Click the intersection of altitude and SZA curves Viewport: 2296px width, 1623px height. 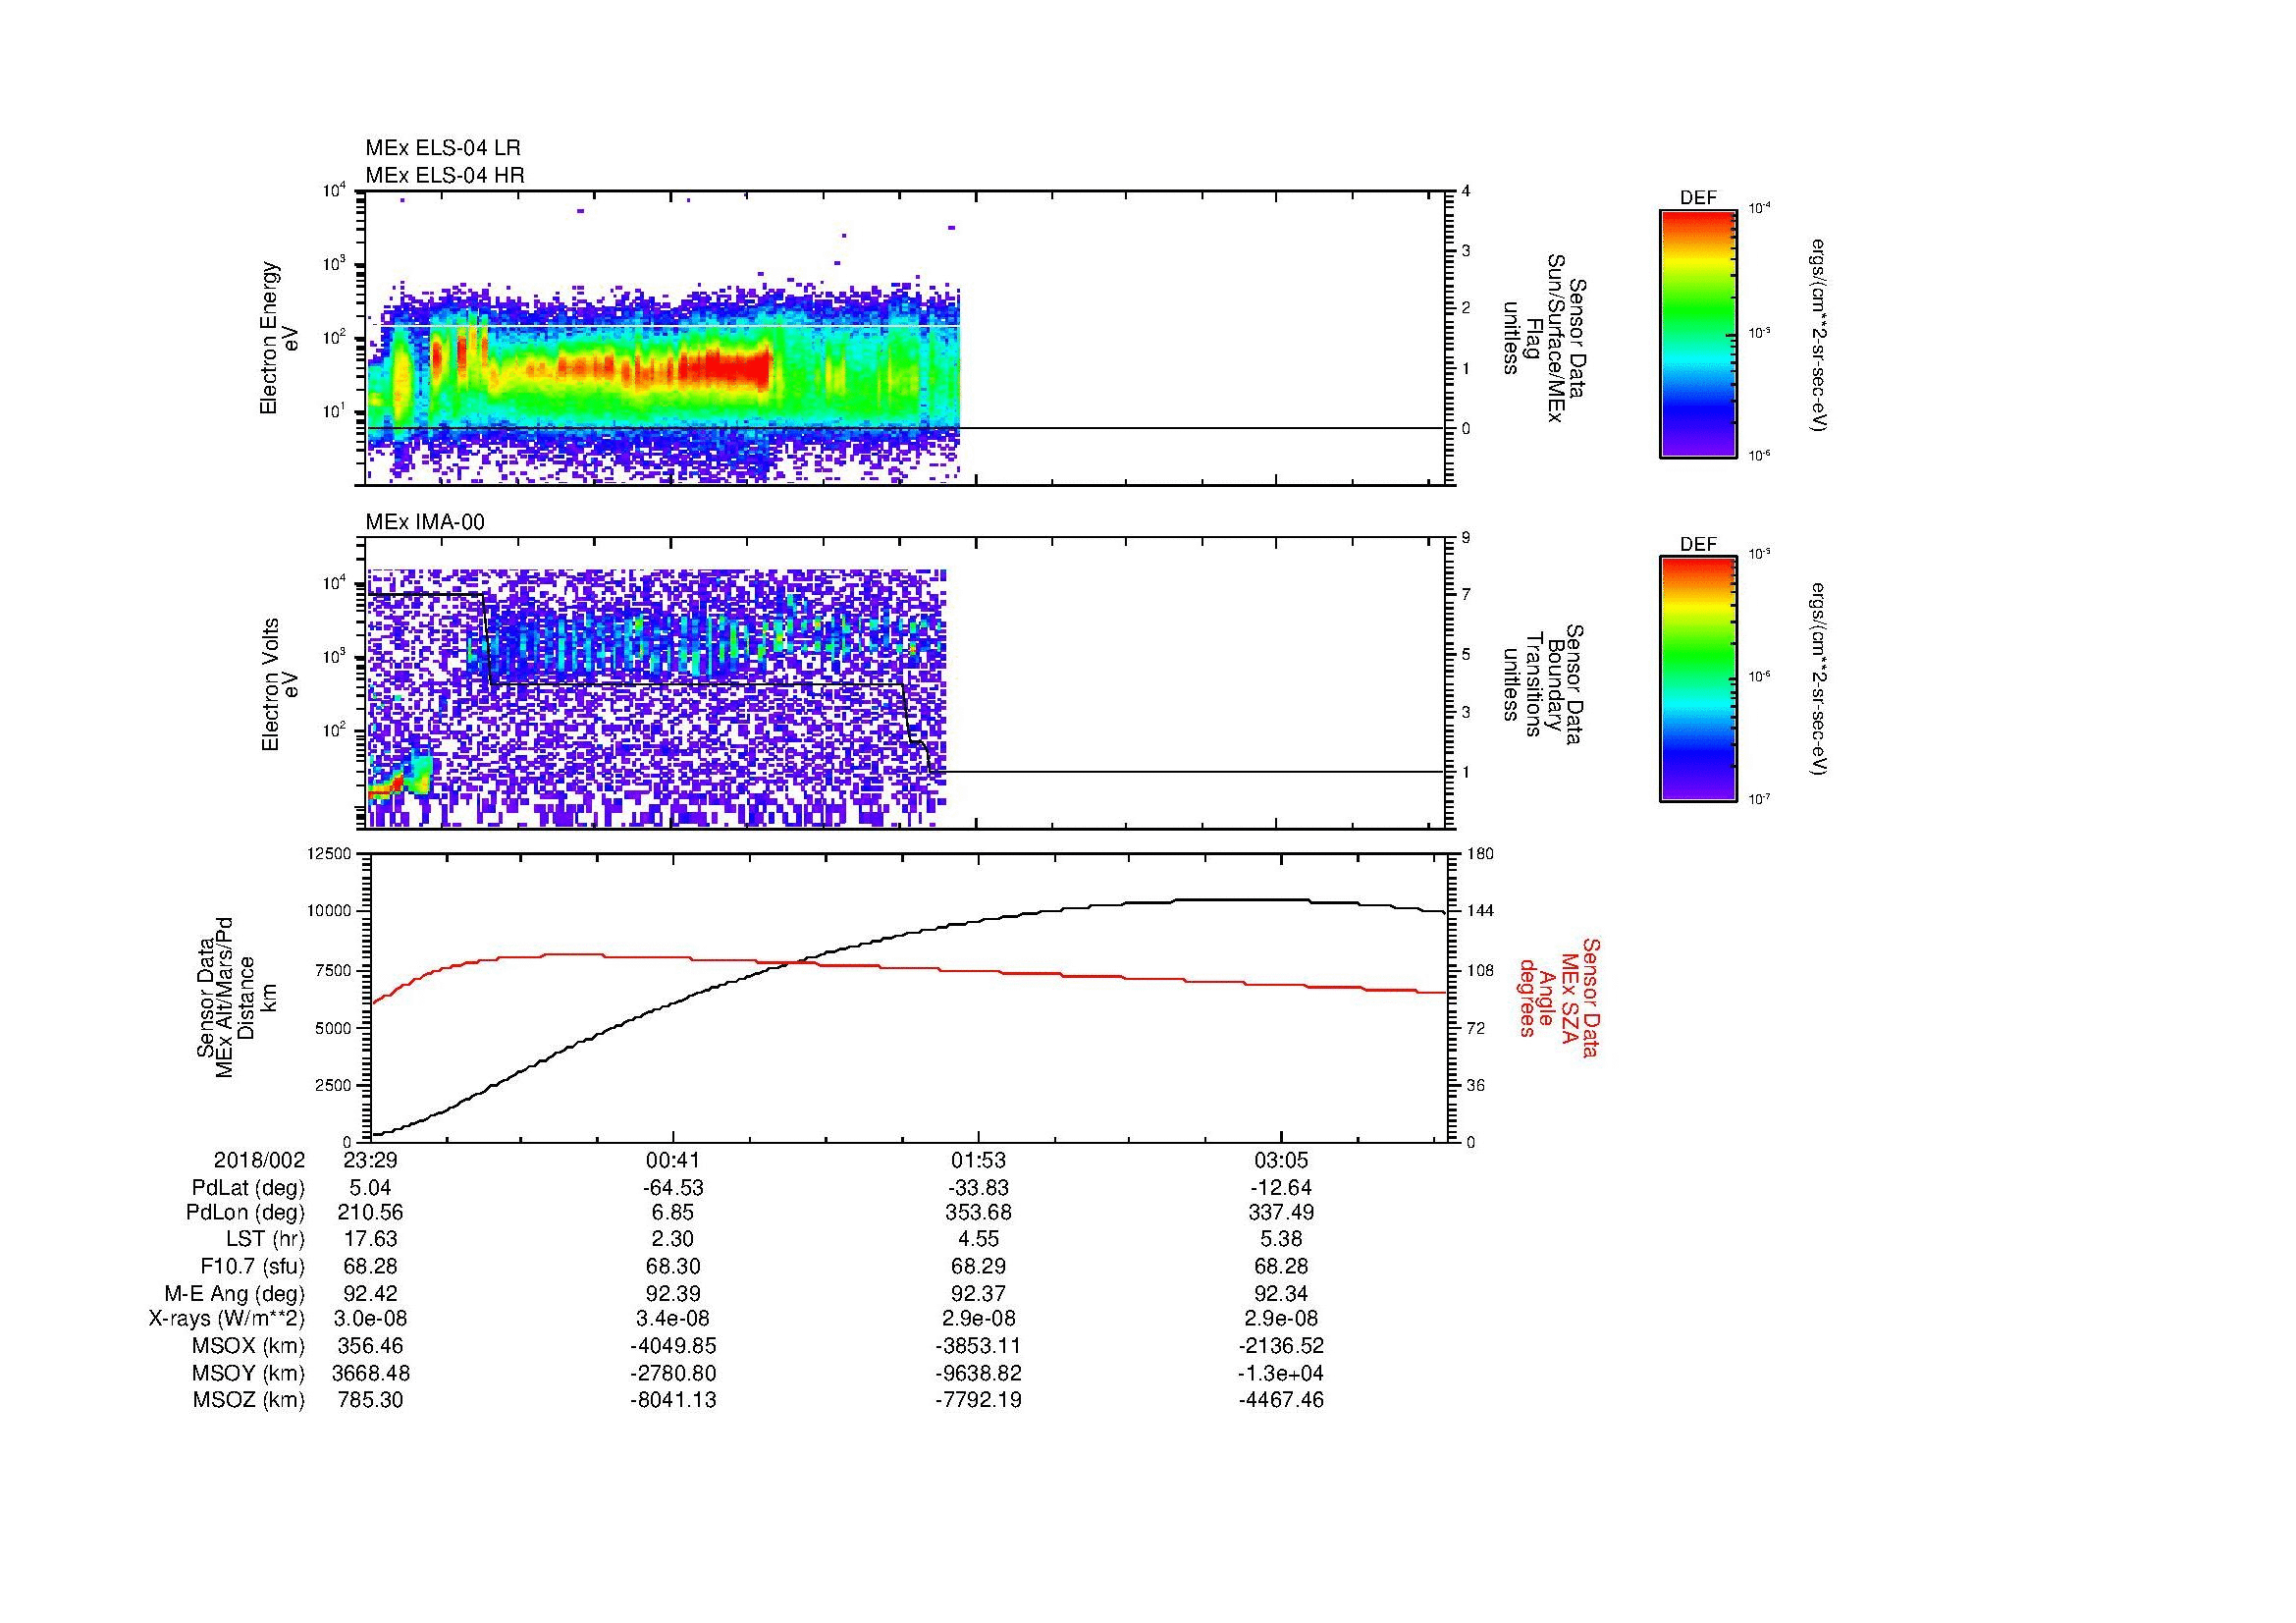[x=795, y=962]
